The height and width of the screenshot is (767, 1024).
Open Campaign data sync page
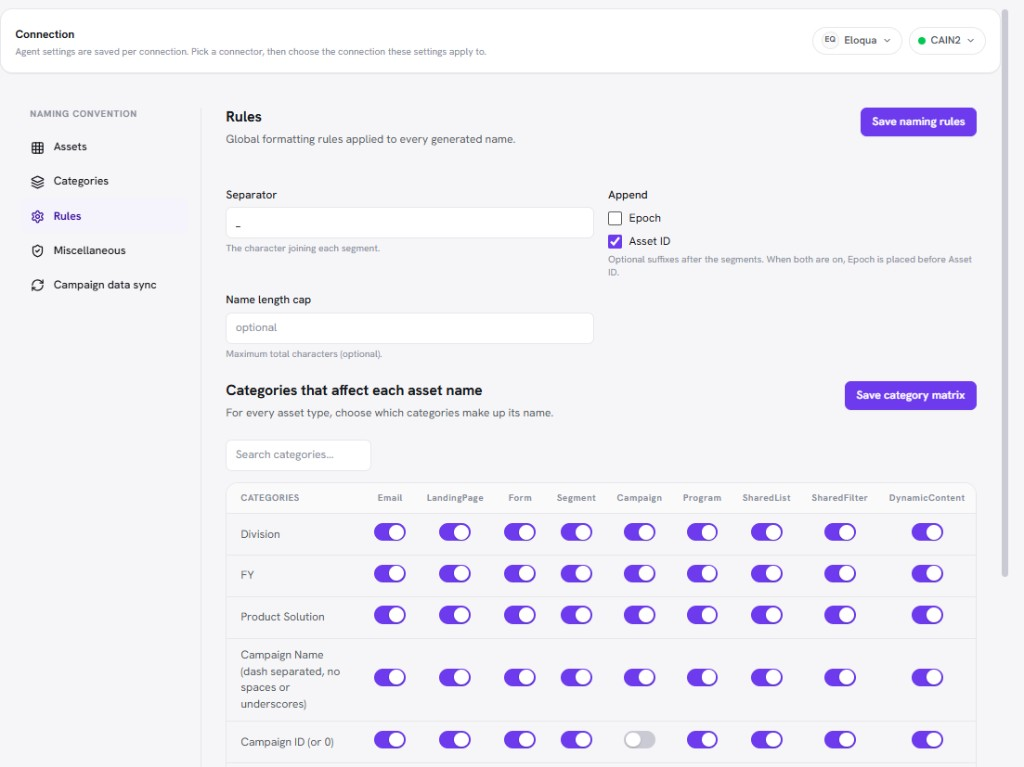[x=104, y=286]
